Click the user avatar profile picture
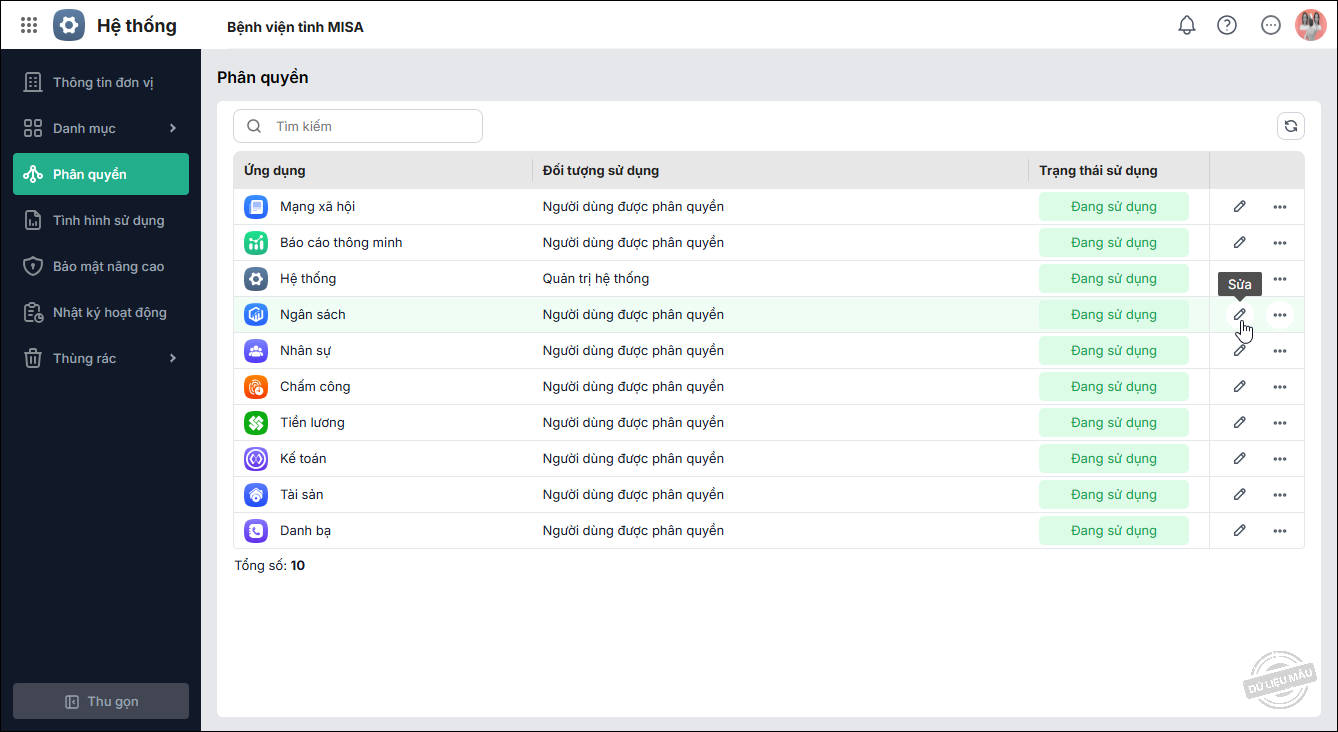Image resolution: width=1338 pixels, height=732 pixels. coord(1310,25)
